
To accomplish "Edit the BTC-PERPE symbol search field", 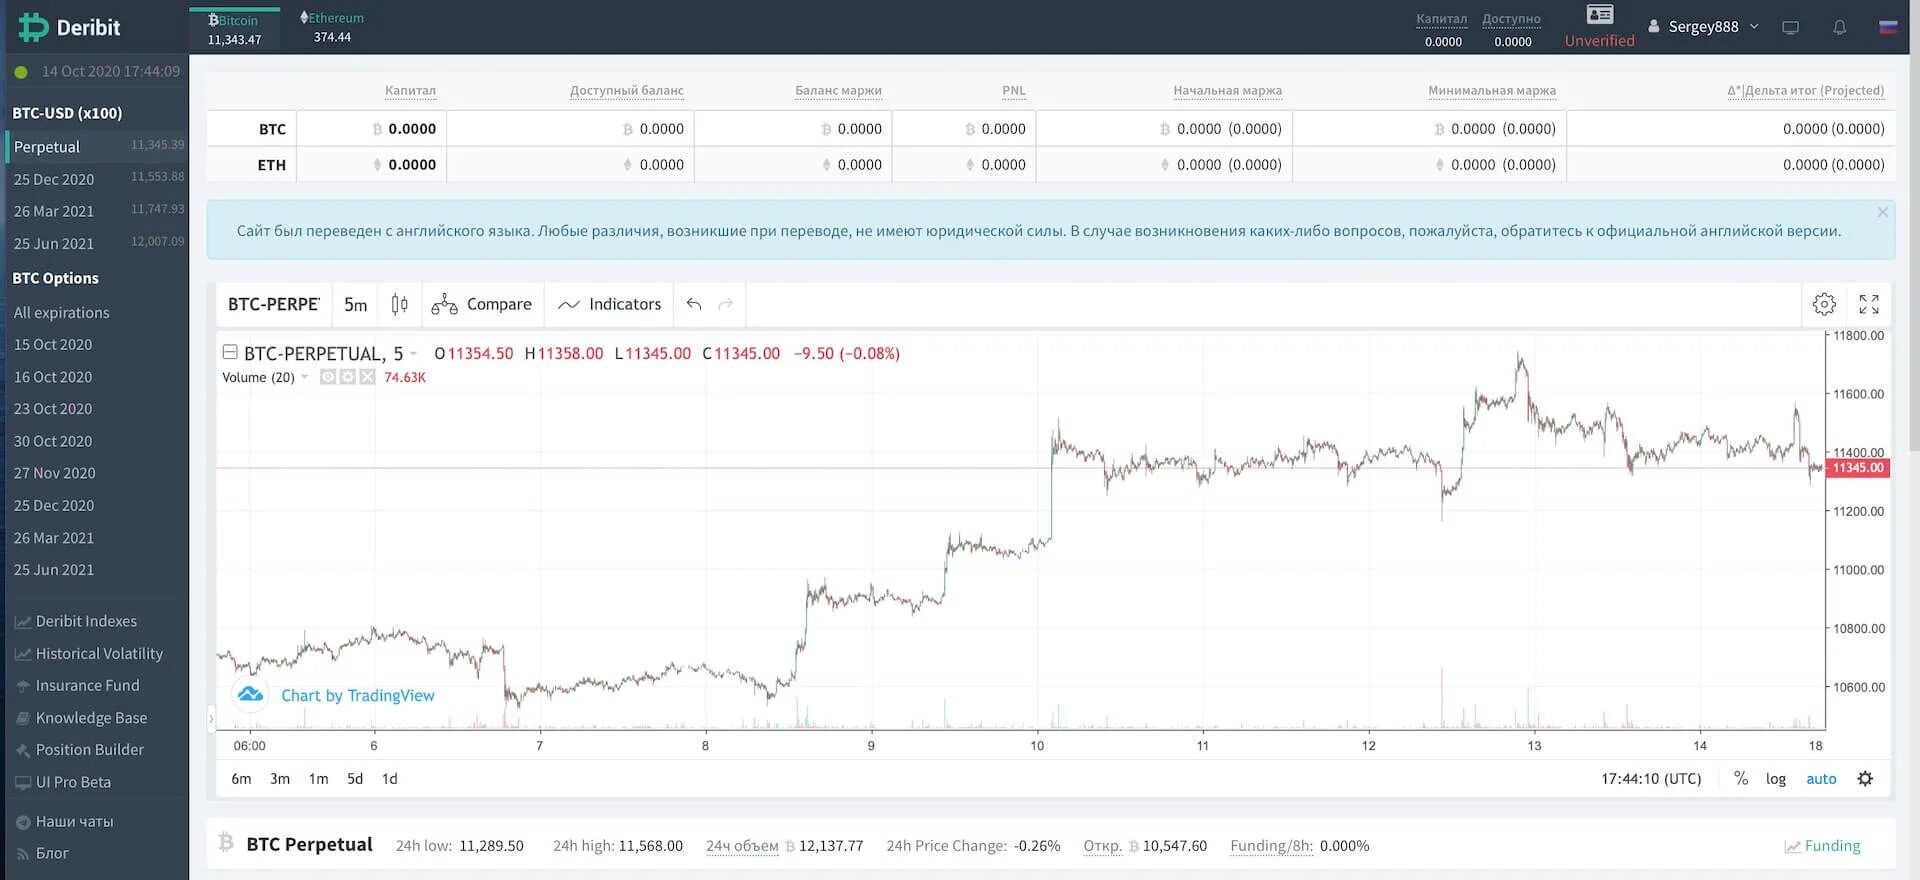I will [x=274, y=304].
